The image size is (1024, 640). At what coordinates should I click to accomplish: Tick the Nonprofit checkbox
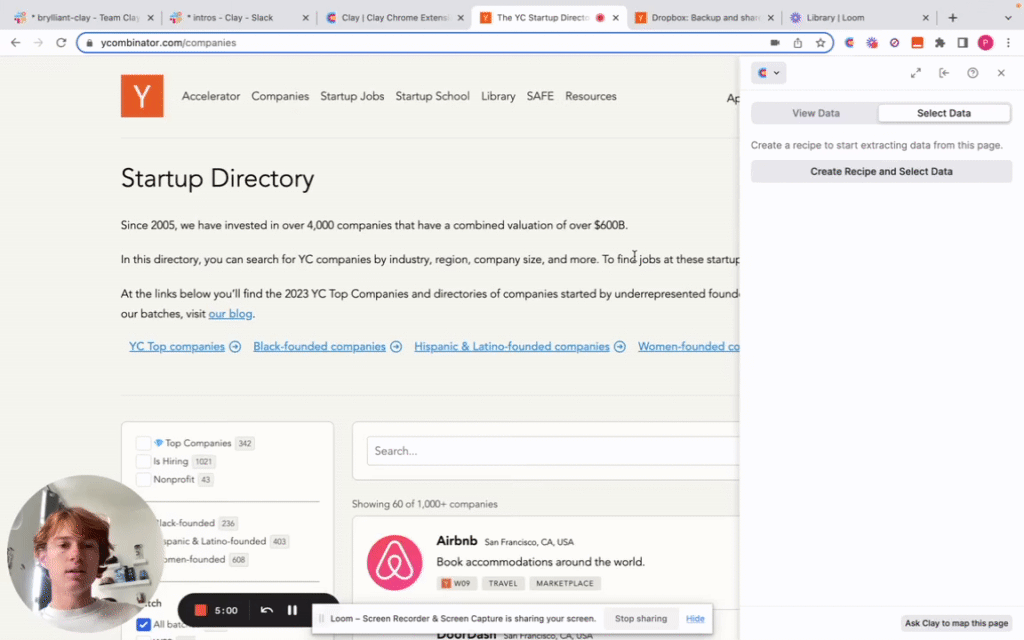(x=143, y=479)
